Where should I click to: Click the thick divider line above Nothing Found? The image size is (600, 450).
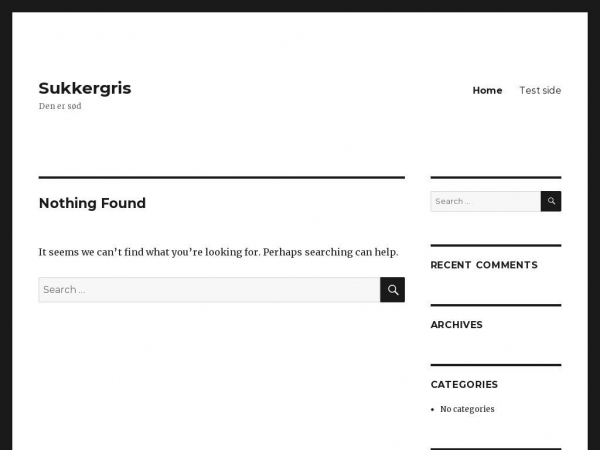222,178
